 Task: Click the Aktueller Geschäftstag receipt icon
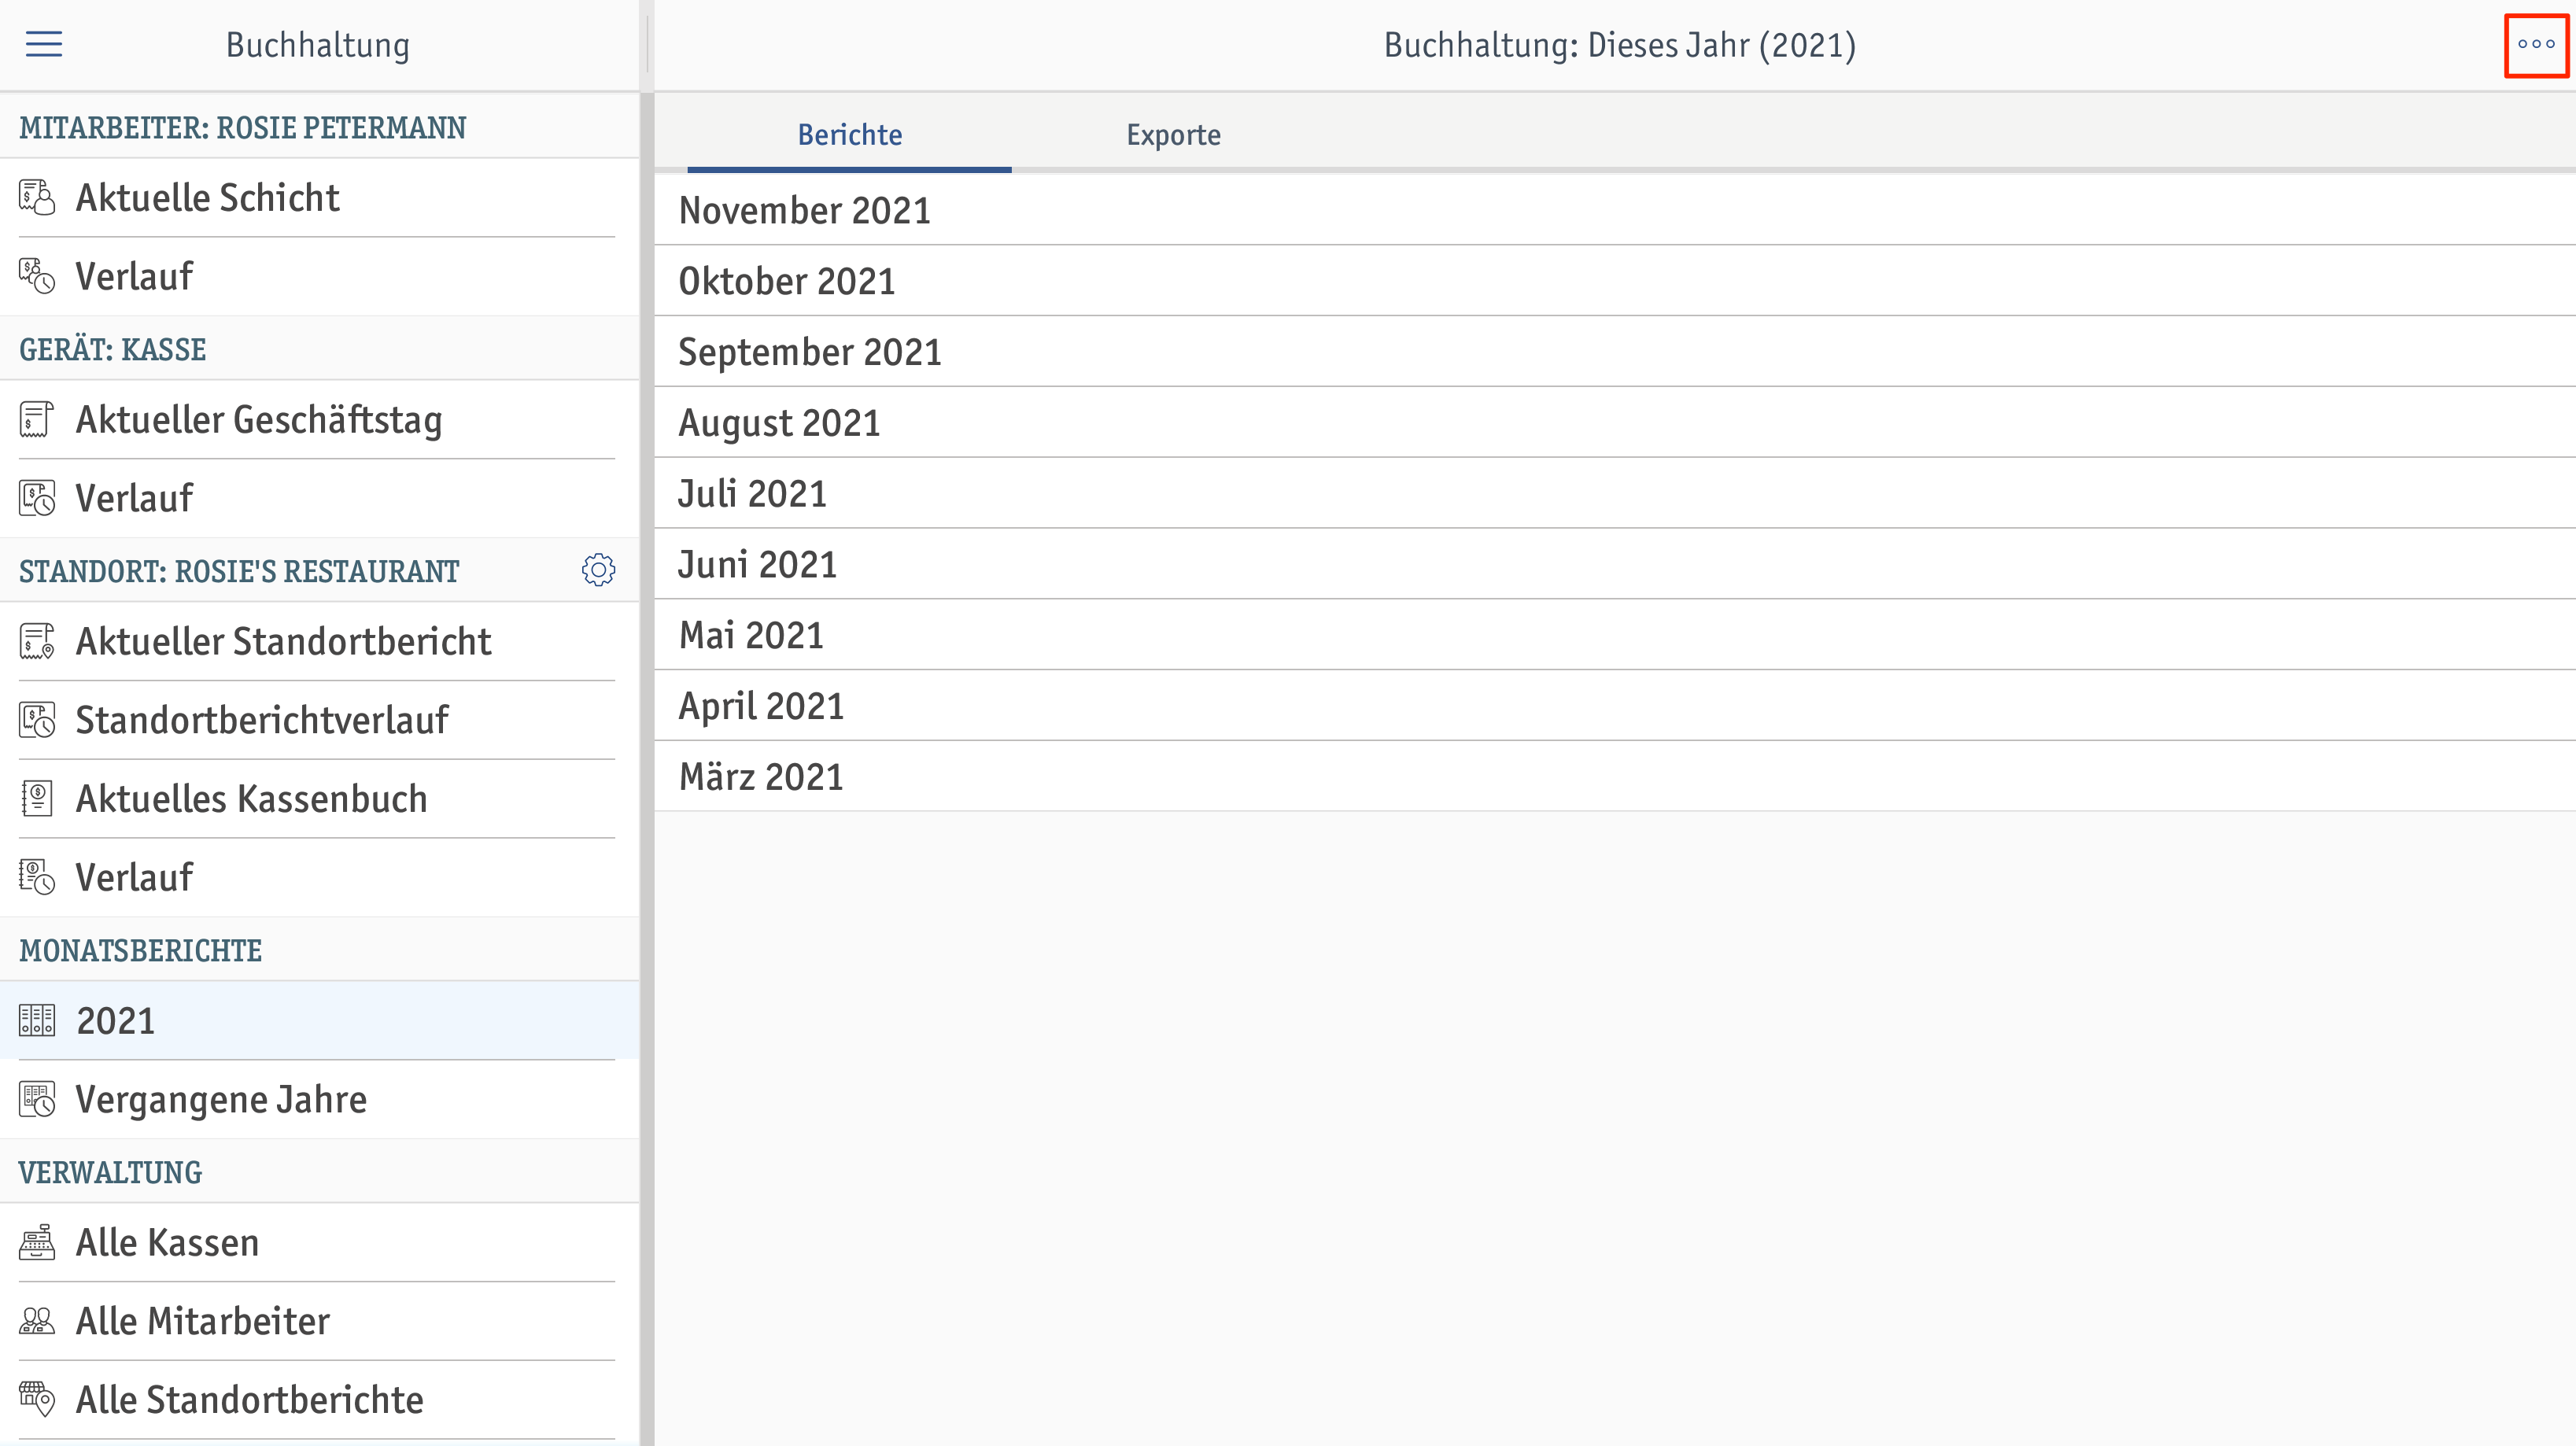[37, 420]
